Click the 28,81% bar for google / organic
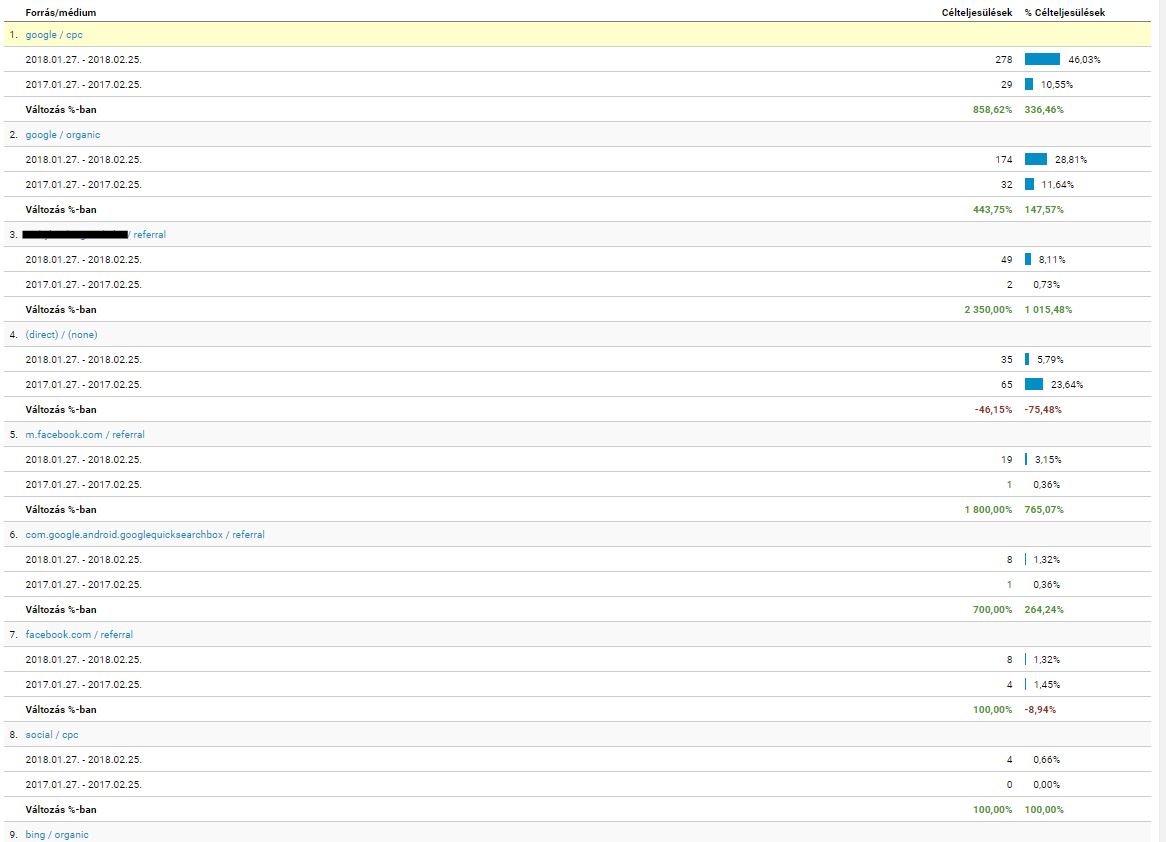1166x842 pixels. [1036, 160]
